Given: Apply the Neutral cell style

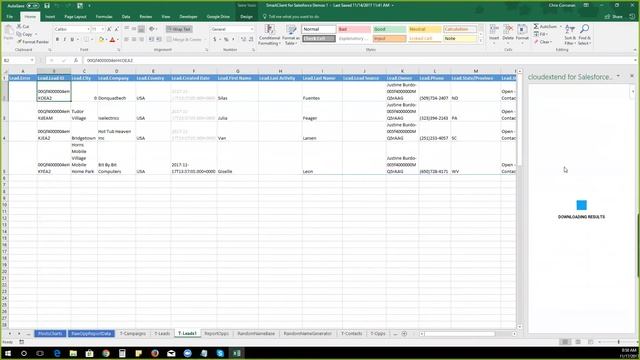Looking at the screenshot, I should [x=424, y=29].
